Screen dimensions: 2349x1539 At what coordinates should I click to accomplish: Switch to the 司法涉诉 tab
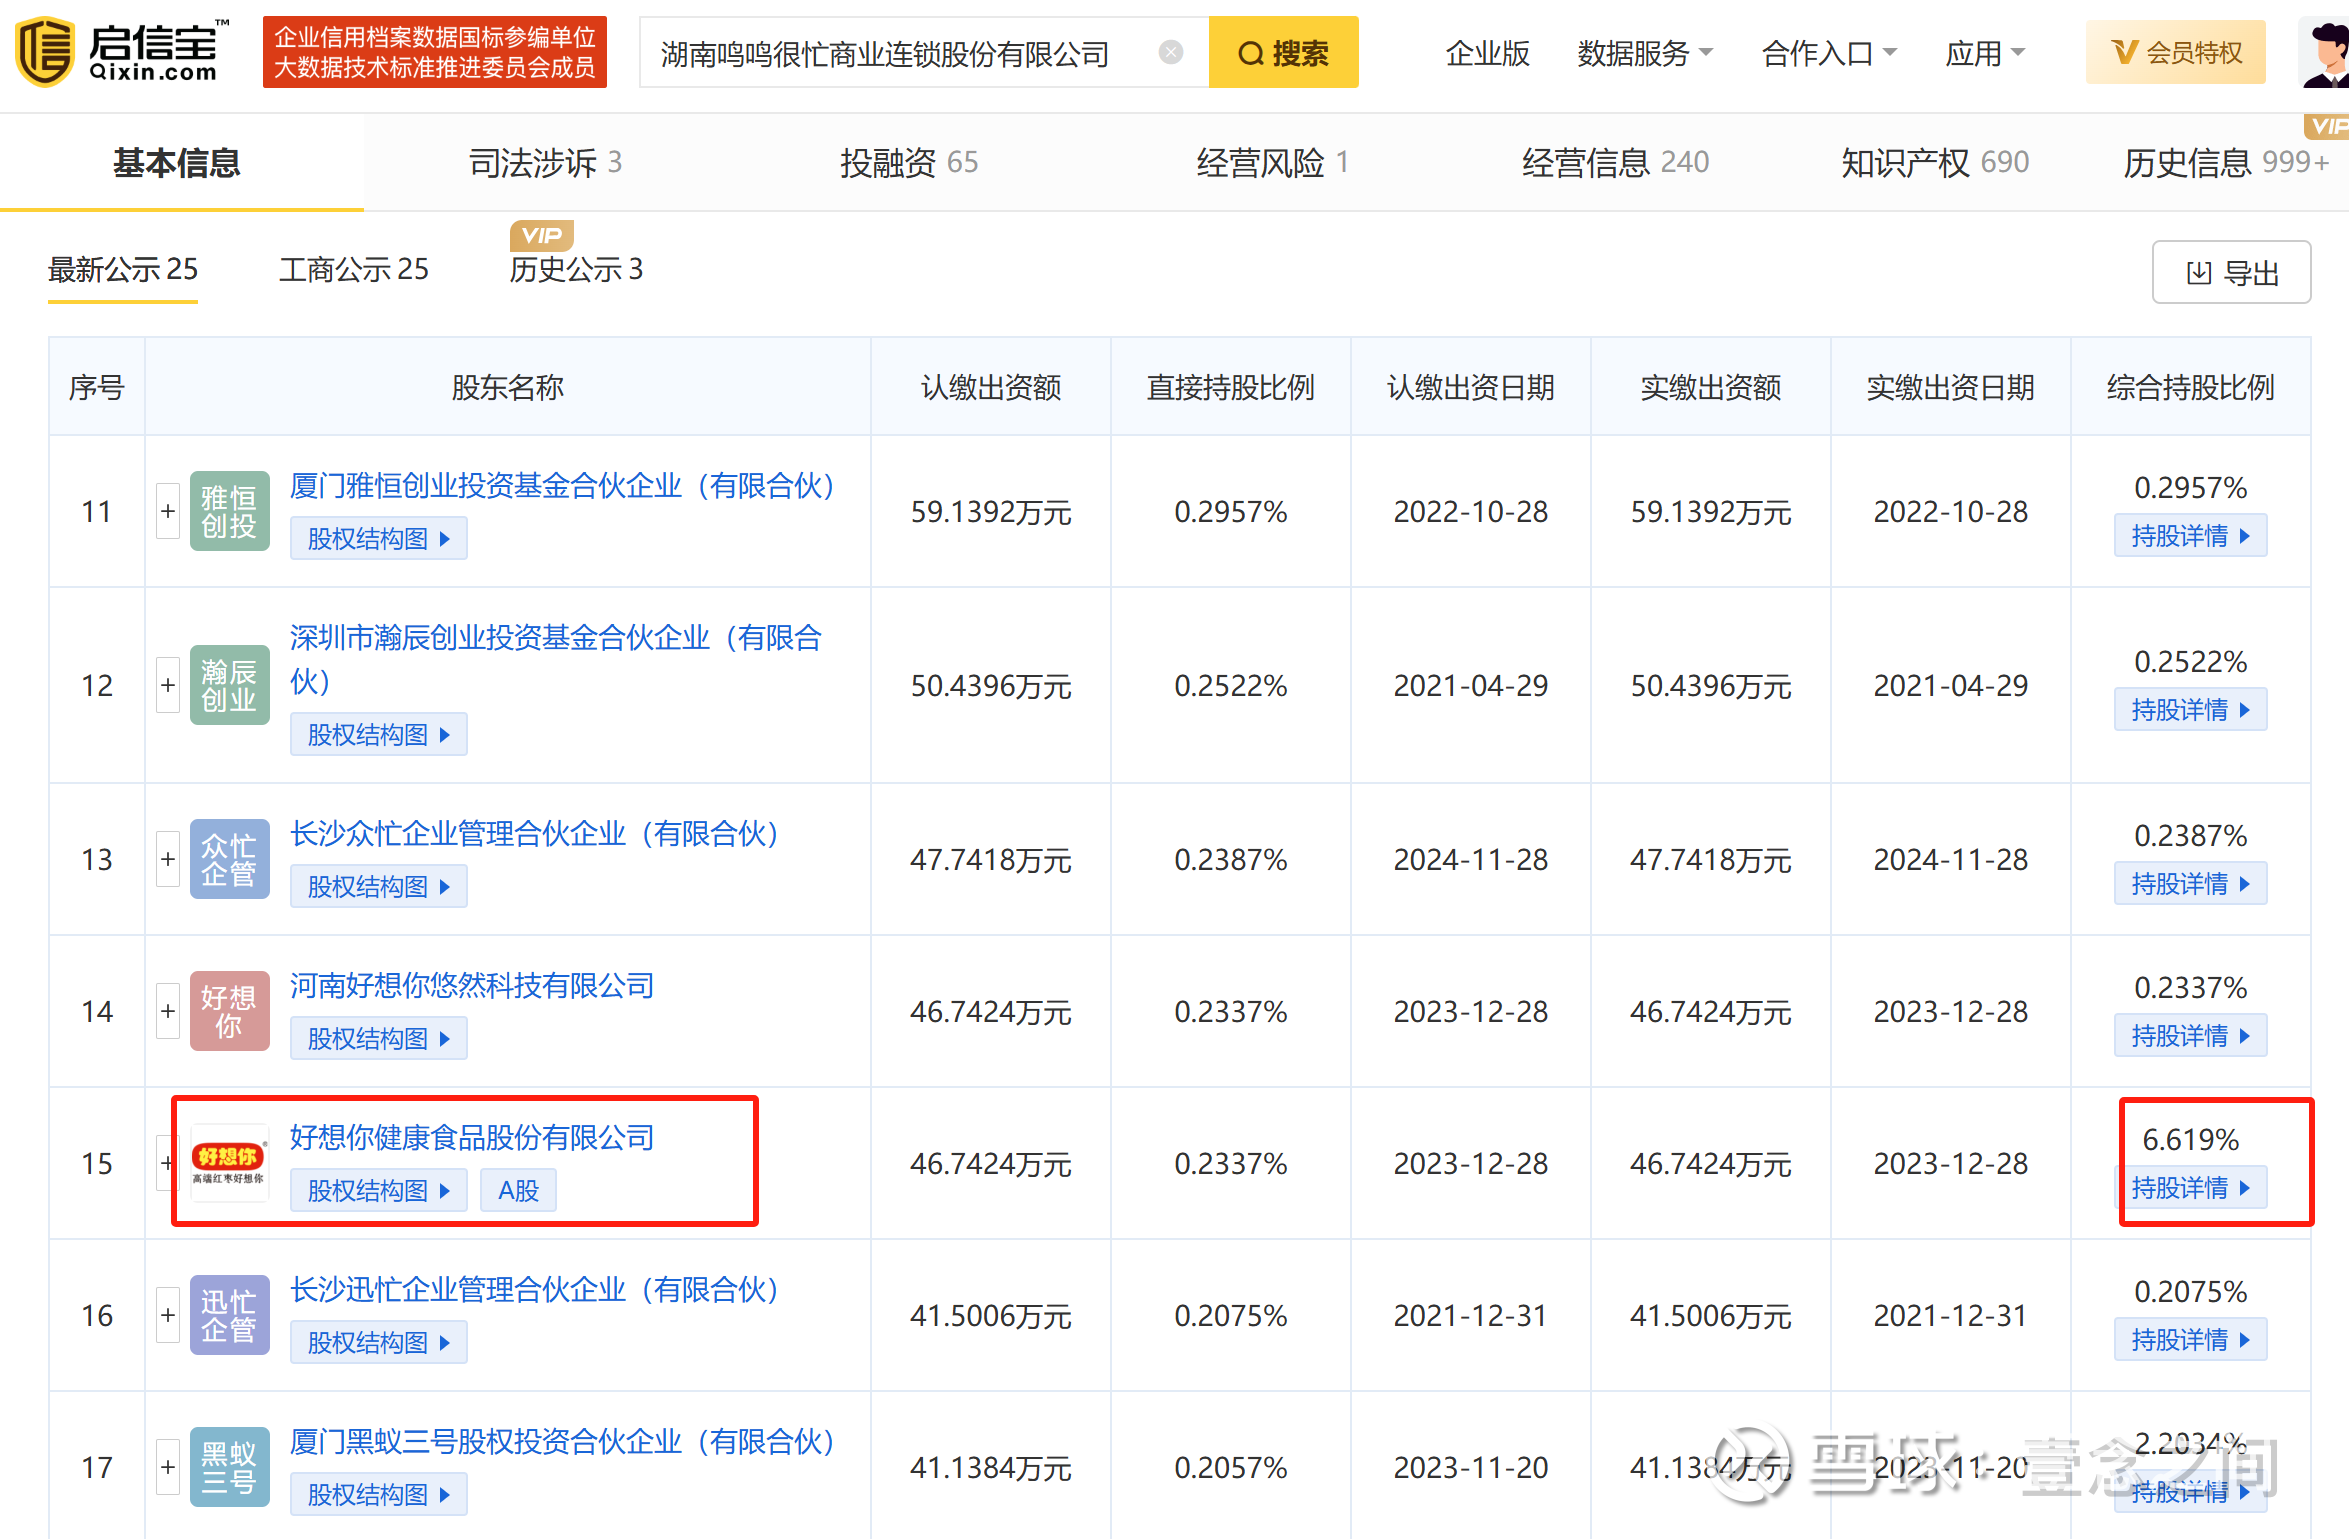pyautogui.click(x=545, y=162)
